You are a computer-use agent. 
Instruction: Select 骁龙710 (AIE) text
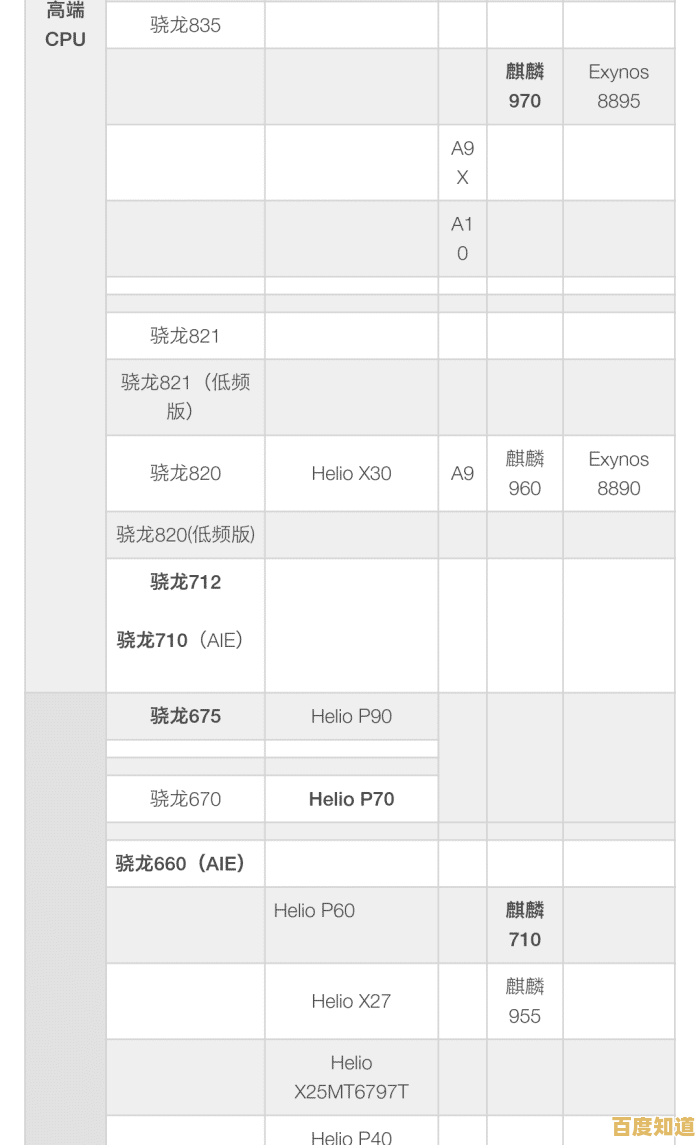pyautogui.click(x=180, y=640)
